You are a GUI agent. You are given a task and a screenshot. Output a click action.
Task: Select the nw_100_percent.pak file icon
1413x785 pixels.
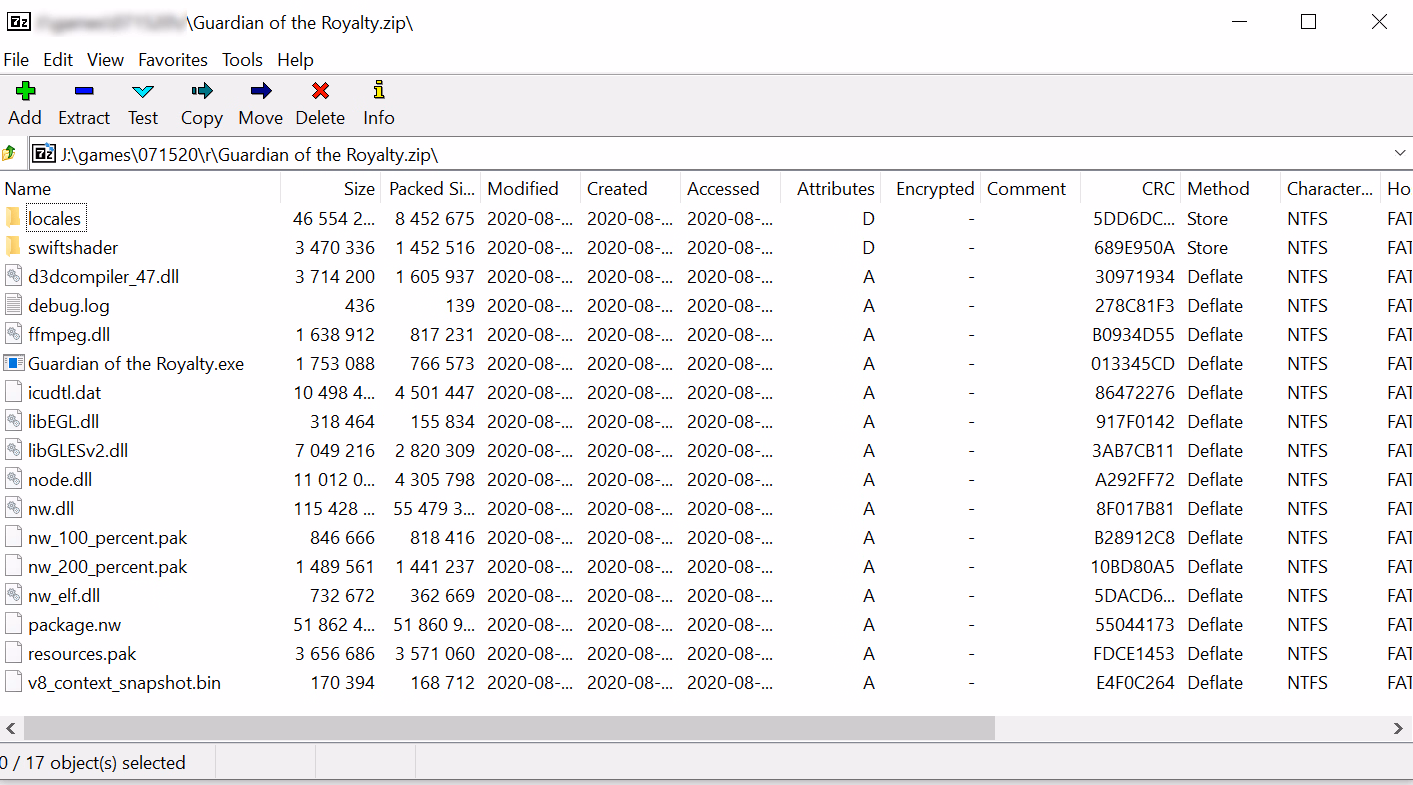click(x=13, y=537)
